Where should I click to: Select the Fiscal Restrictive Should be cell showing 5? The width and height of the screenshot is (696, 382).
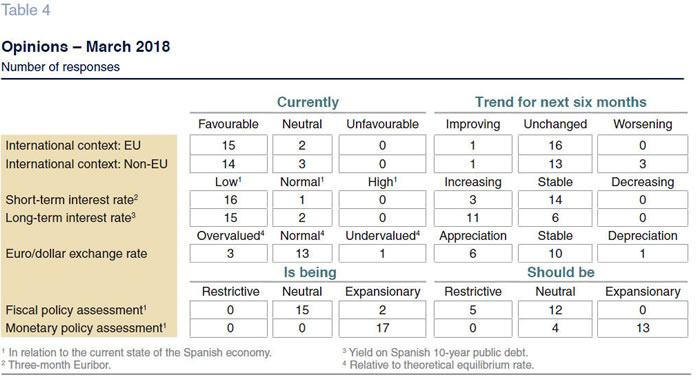[473, 310]
